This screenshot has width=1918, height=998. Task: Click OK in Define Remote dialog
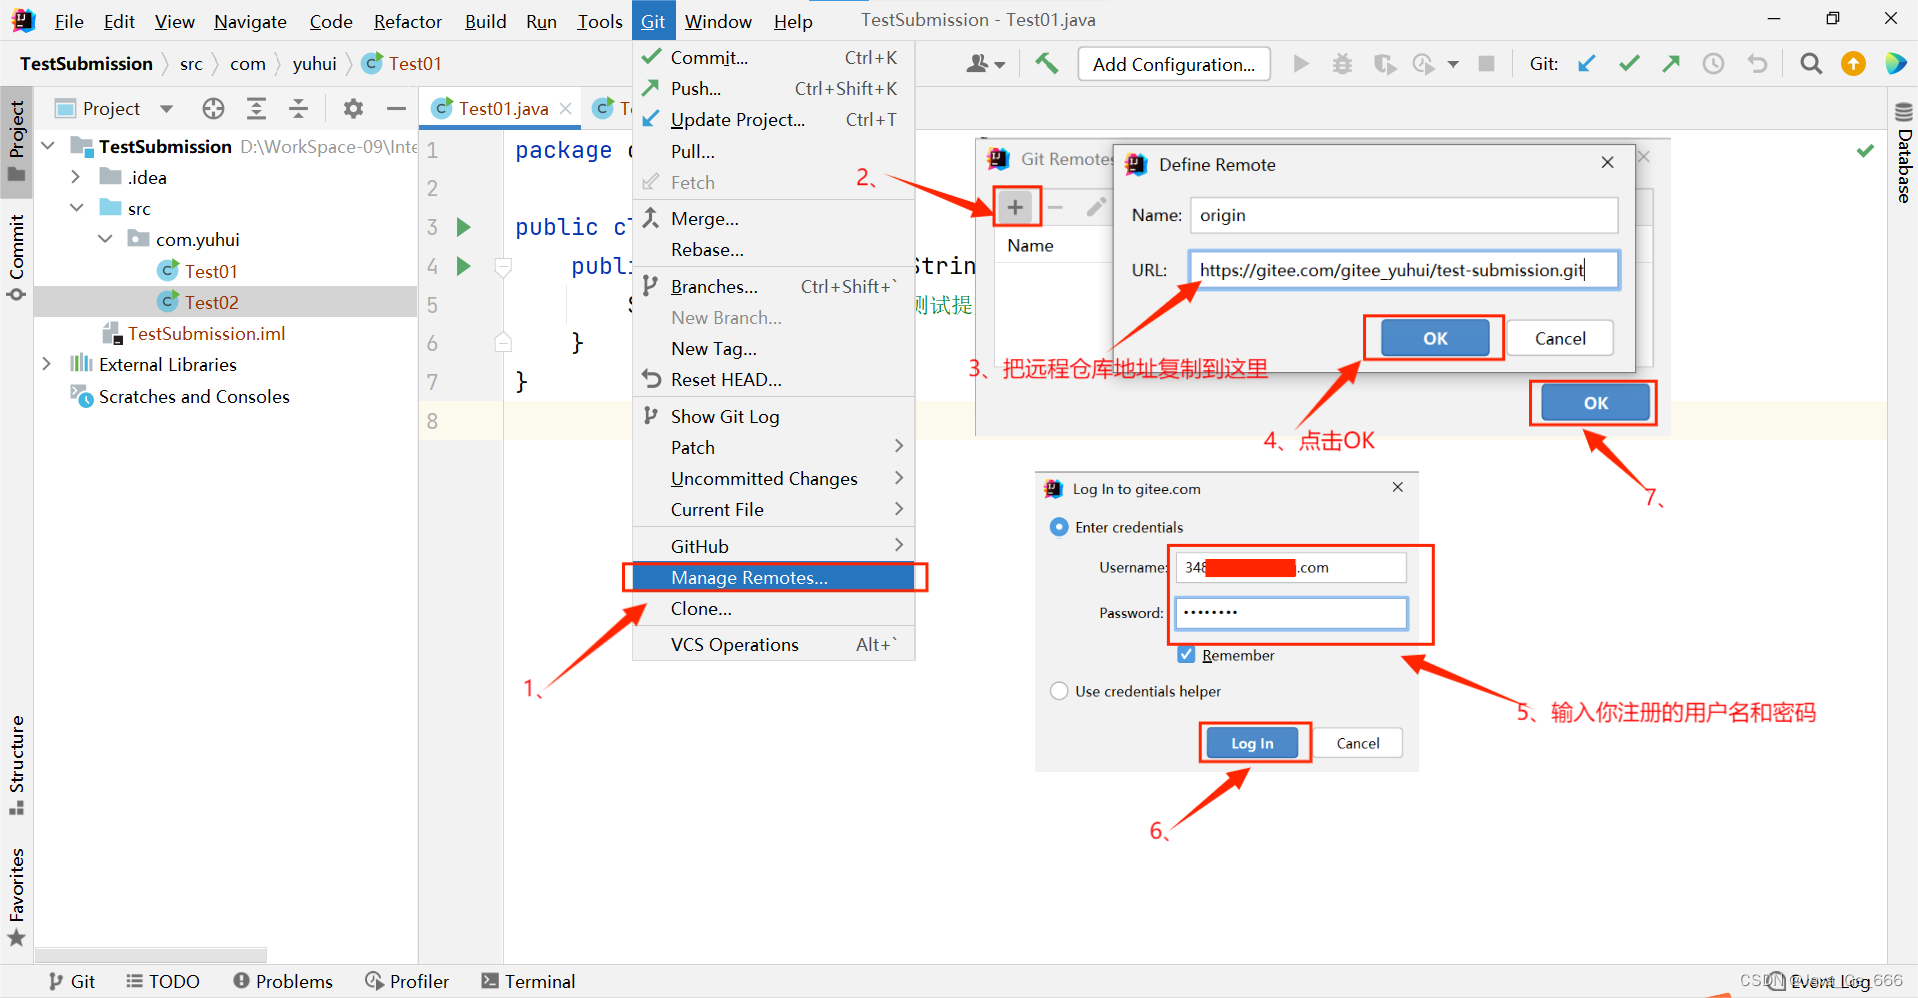click(1435, 338)
